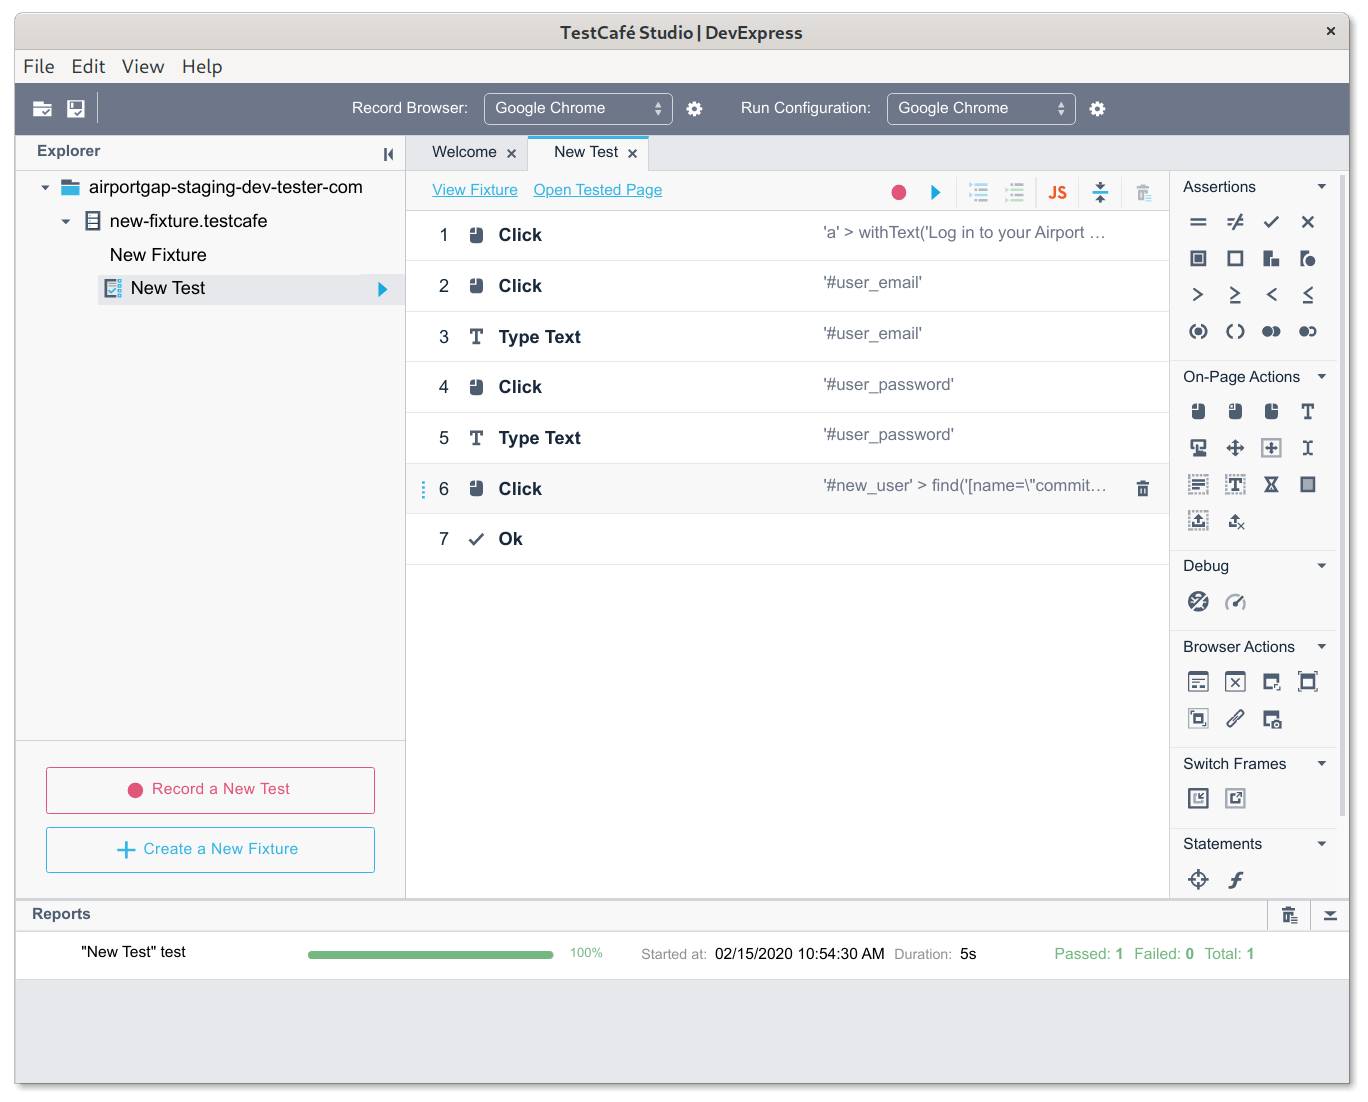Add an Ok checkmark assertion from Assertions panel

click(1271, 222)
